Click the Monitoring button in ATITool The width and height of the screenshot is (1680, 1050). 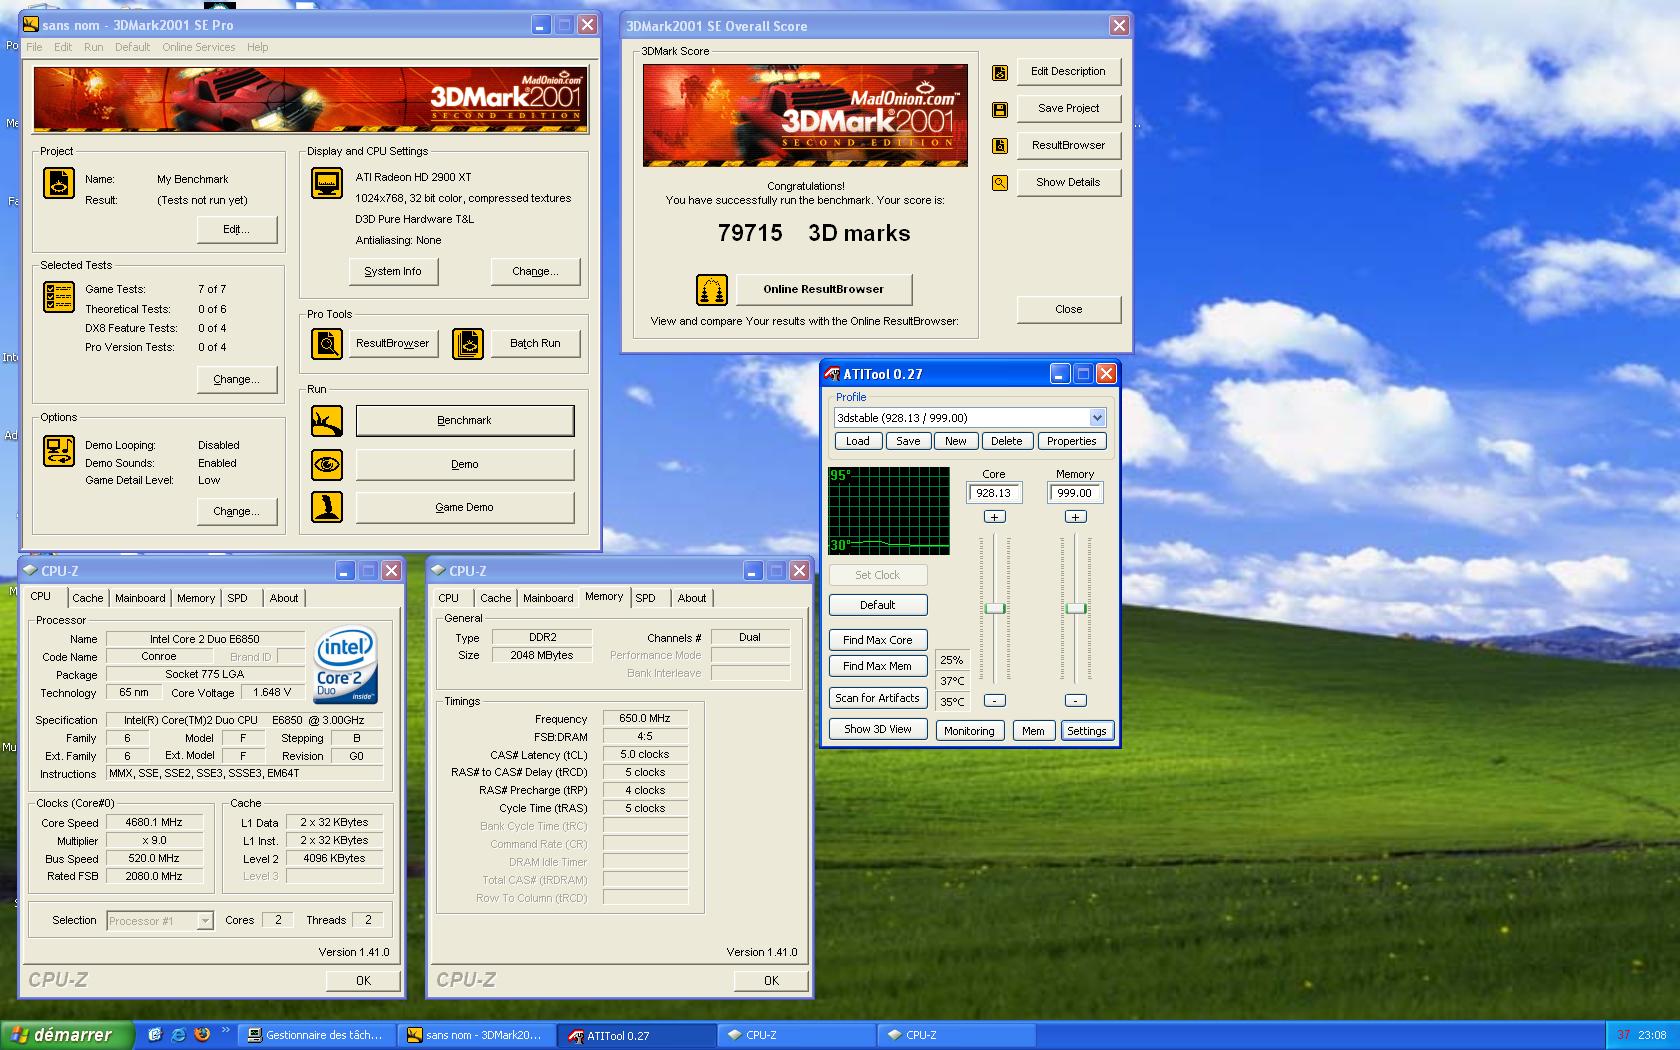(x=970, y=731)
